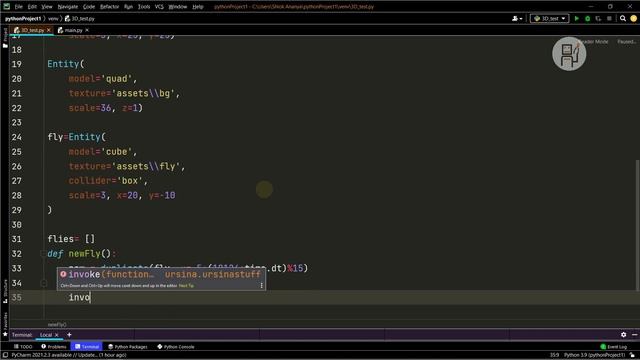This screenshot has width=640, height=360.
Task: Select the Local terminal tab
Action: [x=46, y=335]
